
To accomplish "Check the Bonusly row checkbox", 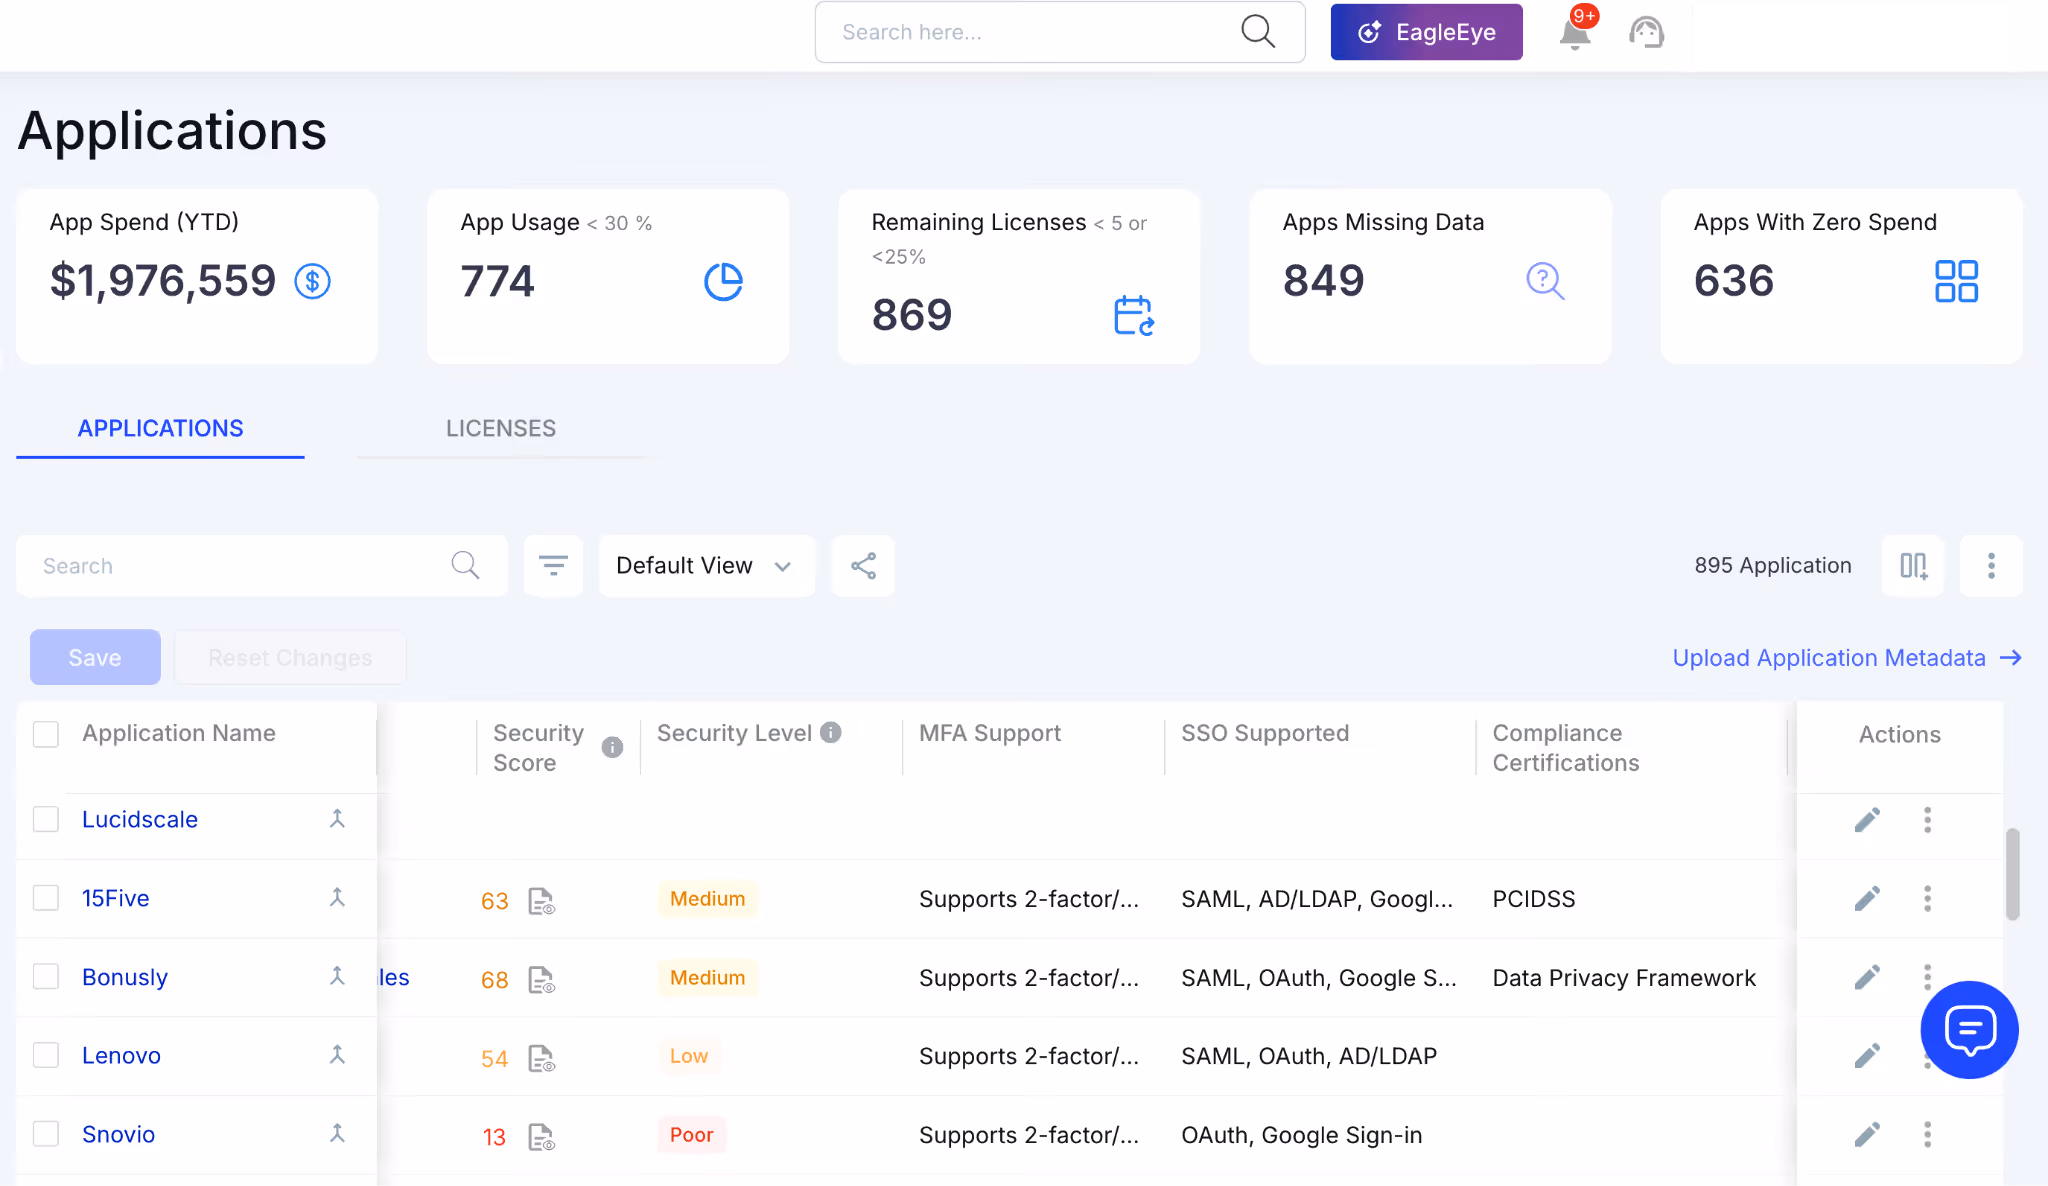I will [x=46, y=976].
